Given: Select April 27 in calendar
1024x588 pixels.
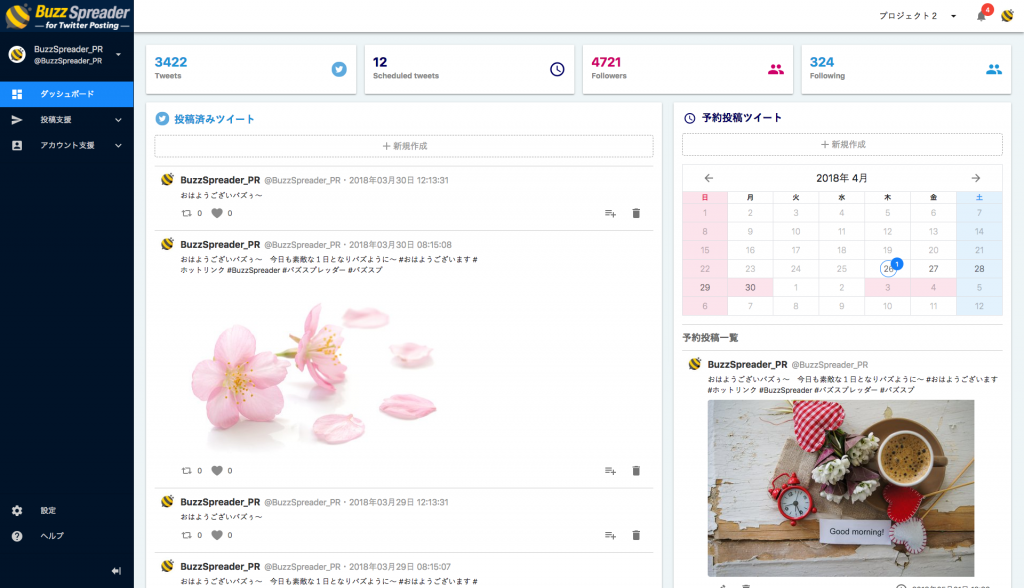Looking at the screenshot, I should [933, 269].
